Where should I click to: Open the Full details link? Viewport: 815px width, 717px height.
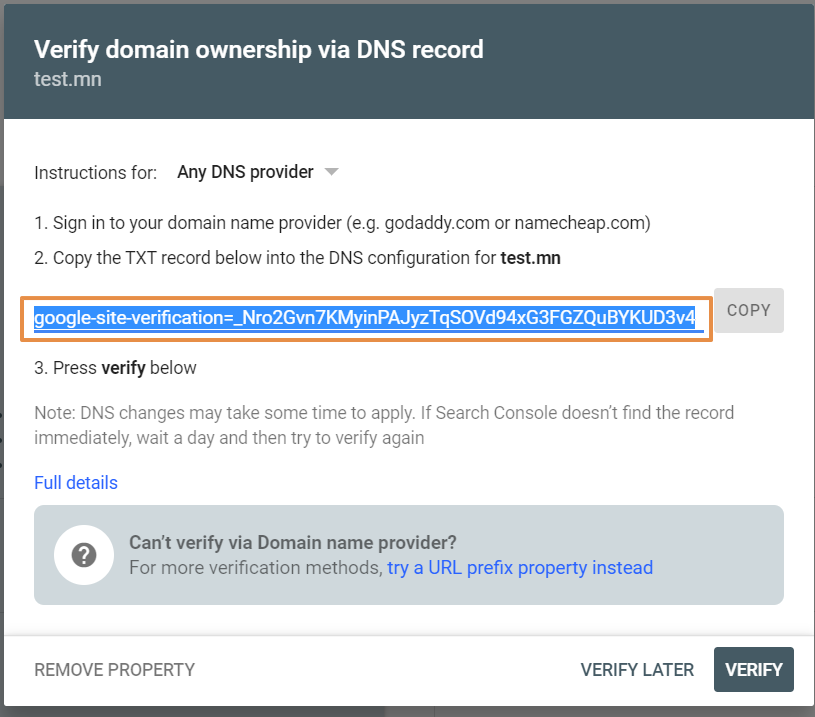point(76,483)
